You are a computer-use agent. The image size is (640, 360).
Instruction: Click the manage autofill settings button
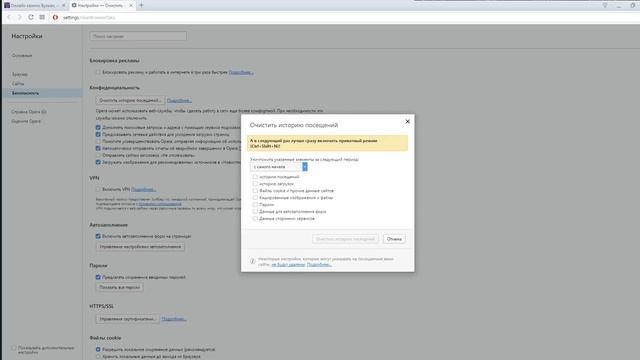pyautogui.click(x=140, y=247)
